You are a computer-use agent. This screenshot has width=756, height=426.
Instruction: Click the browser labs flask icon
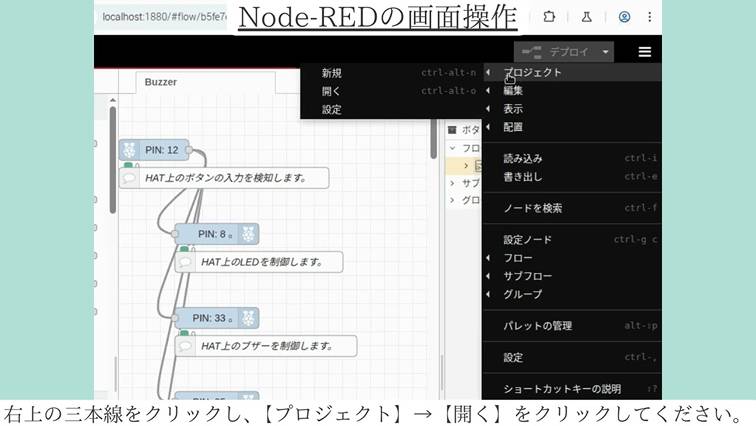coord(587,17)
